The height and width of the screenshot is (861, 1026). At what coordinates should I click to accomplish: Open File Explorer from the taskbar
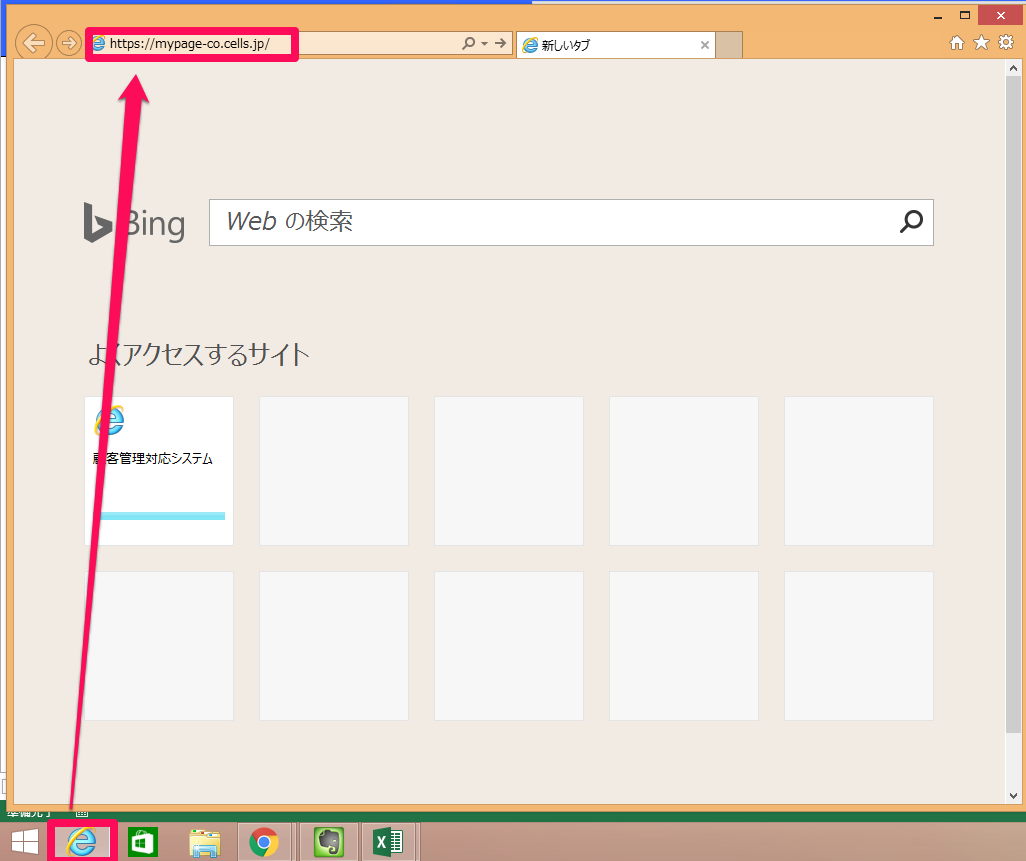[x=204, y=843]
